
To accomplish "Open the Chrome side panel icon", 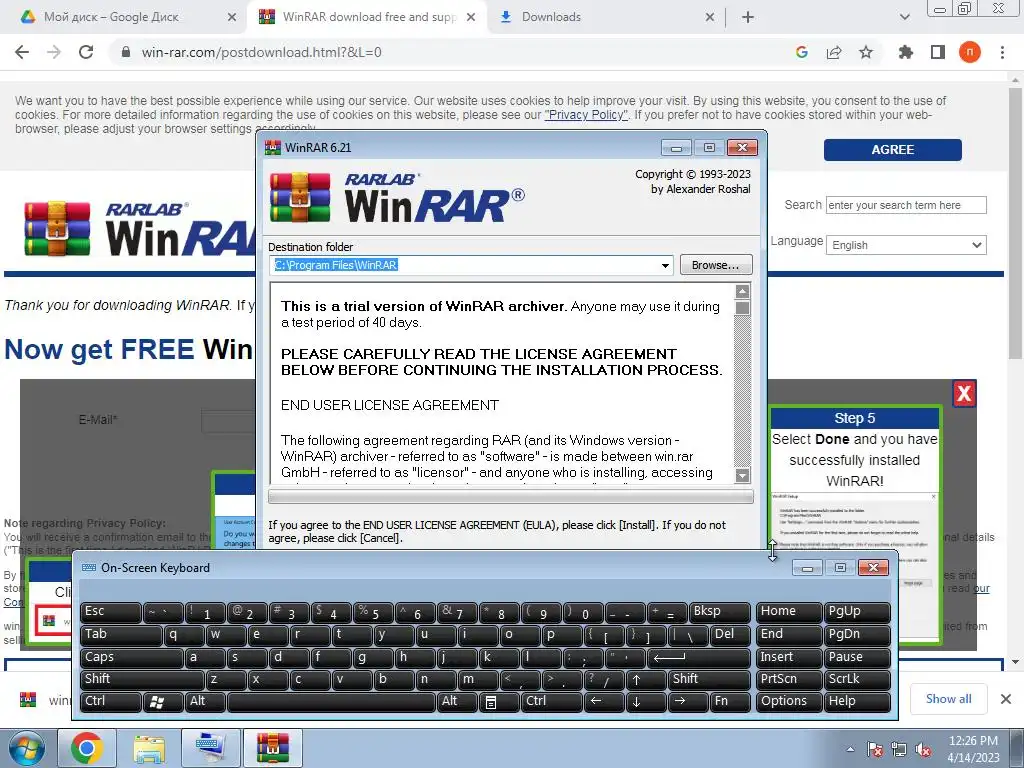I will point(937,52).
